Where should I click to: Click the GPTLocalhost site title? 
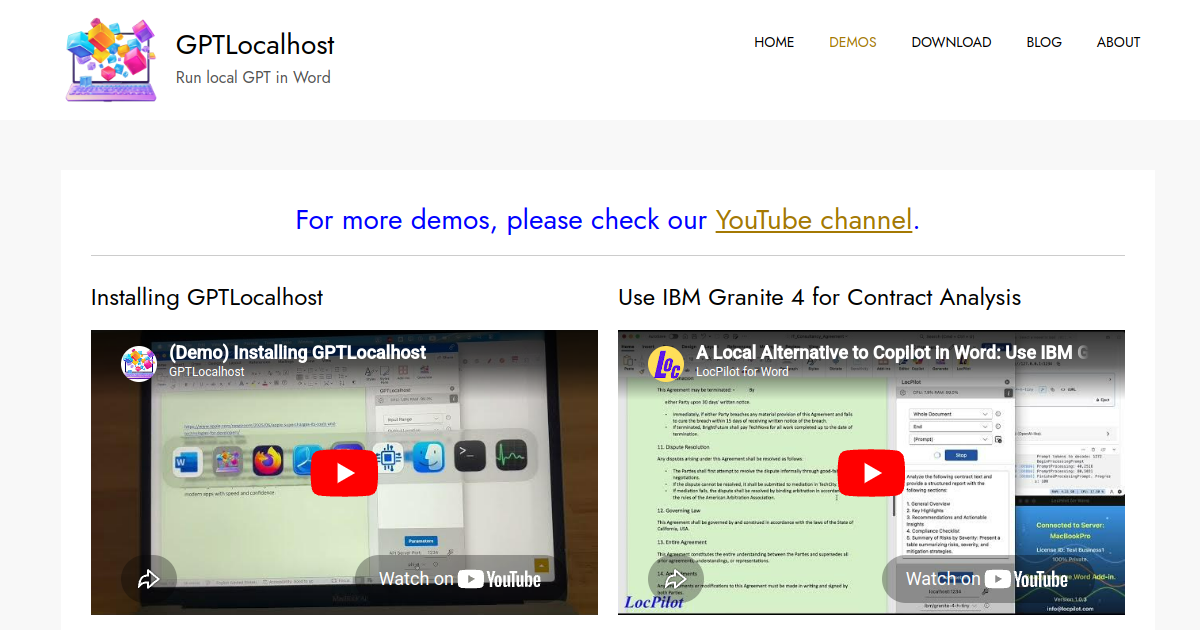point(255,45)
